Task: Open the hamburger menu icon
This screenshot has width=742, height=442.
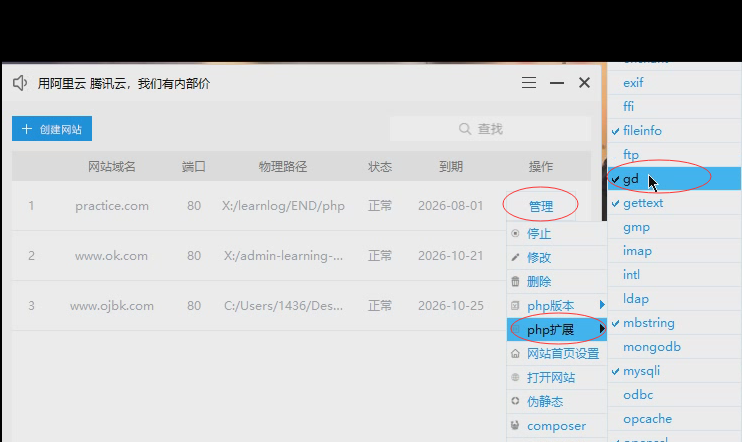Action: point(529,83)
